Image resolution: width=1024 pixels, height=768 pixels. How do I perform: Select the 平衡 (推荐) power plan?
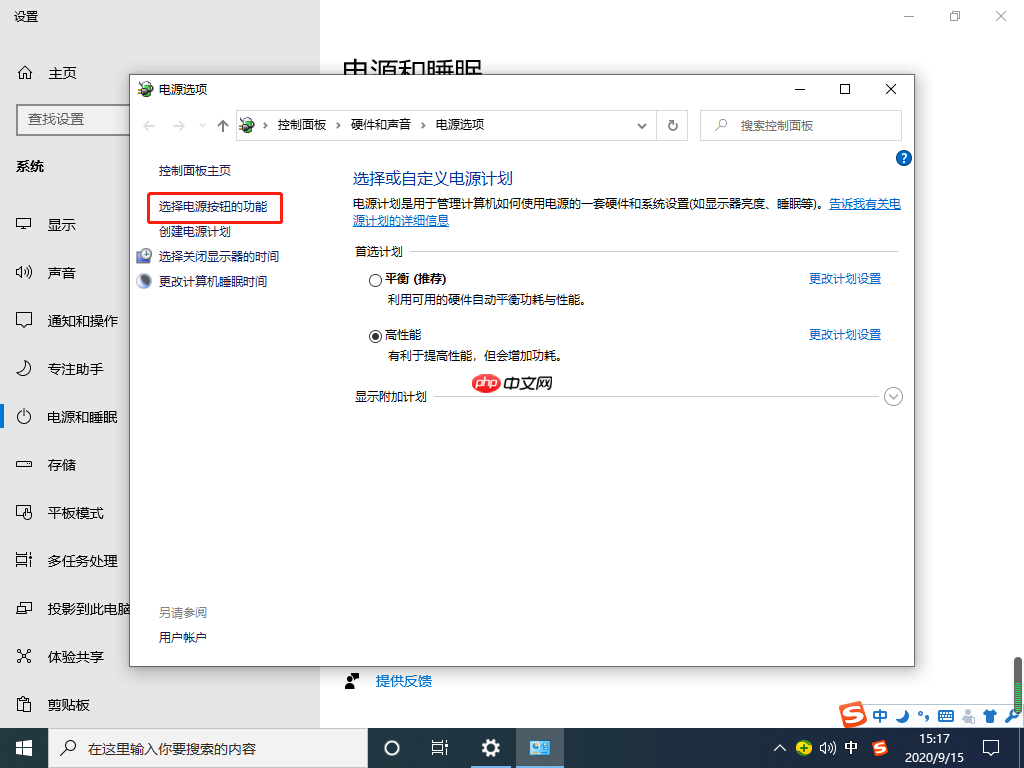pos(377,278)
